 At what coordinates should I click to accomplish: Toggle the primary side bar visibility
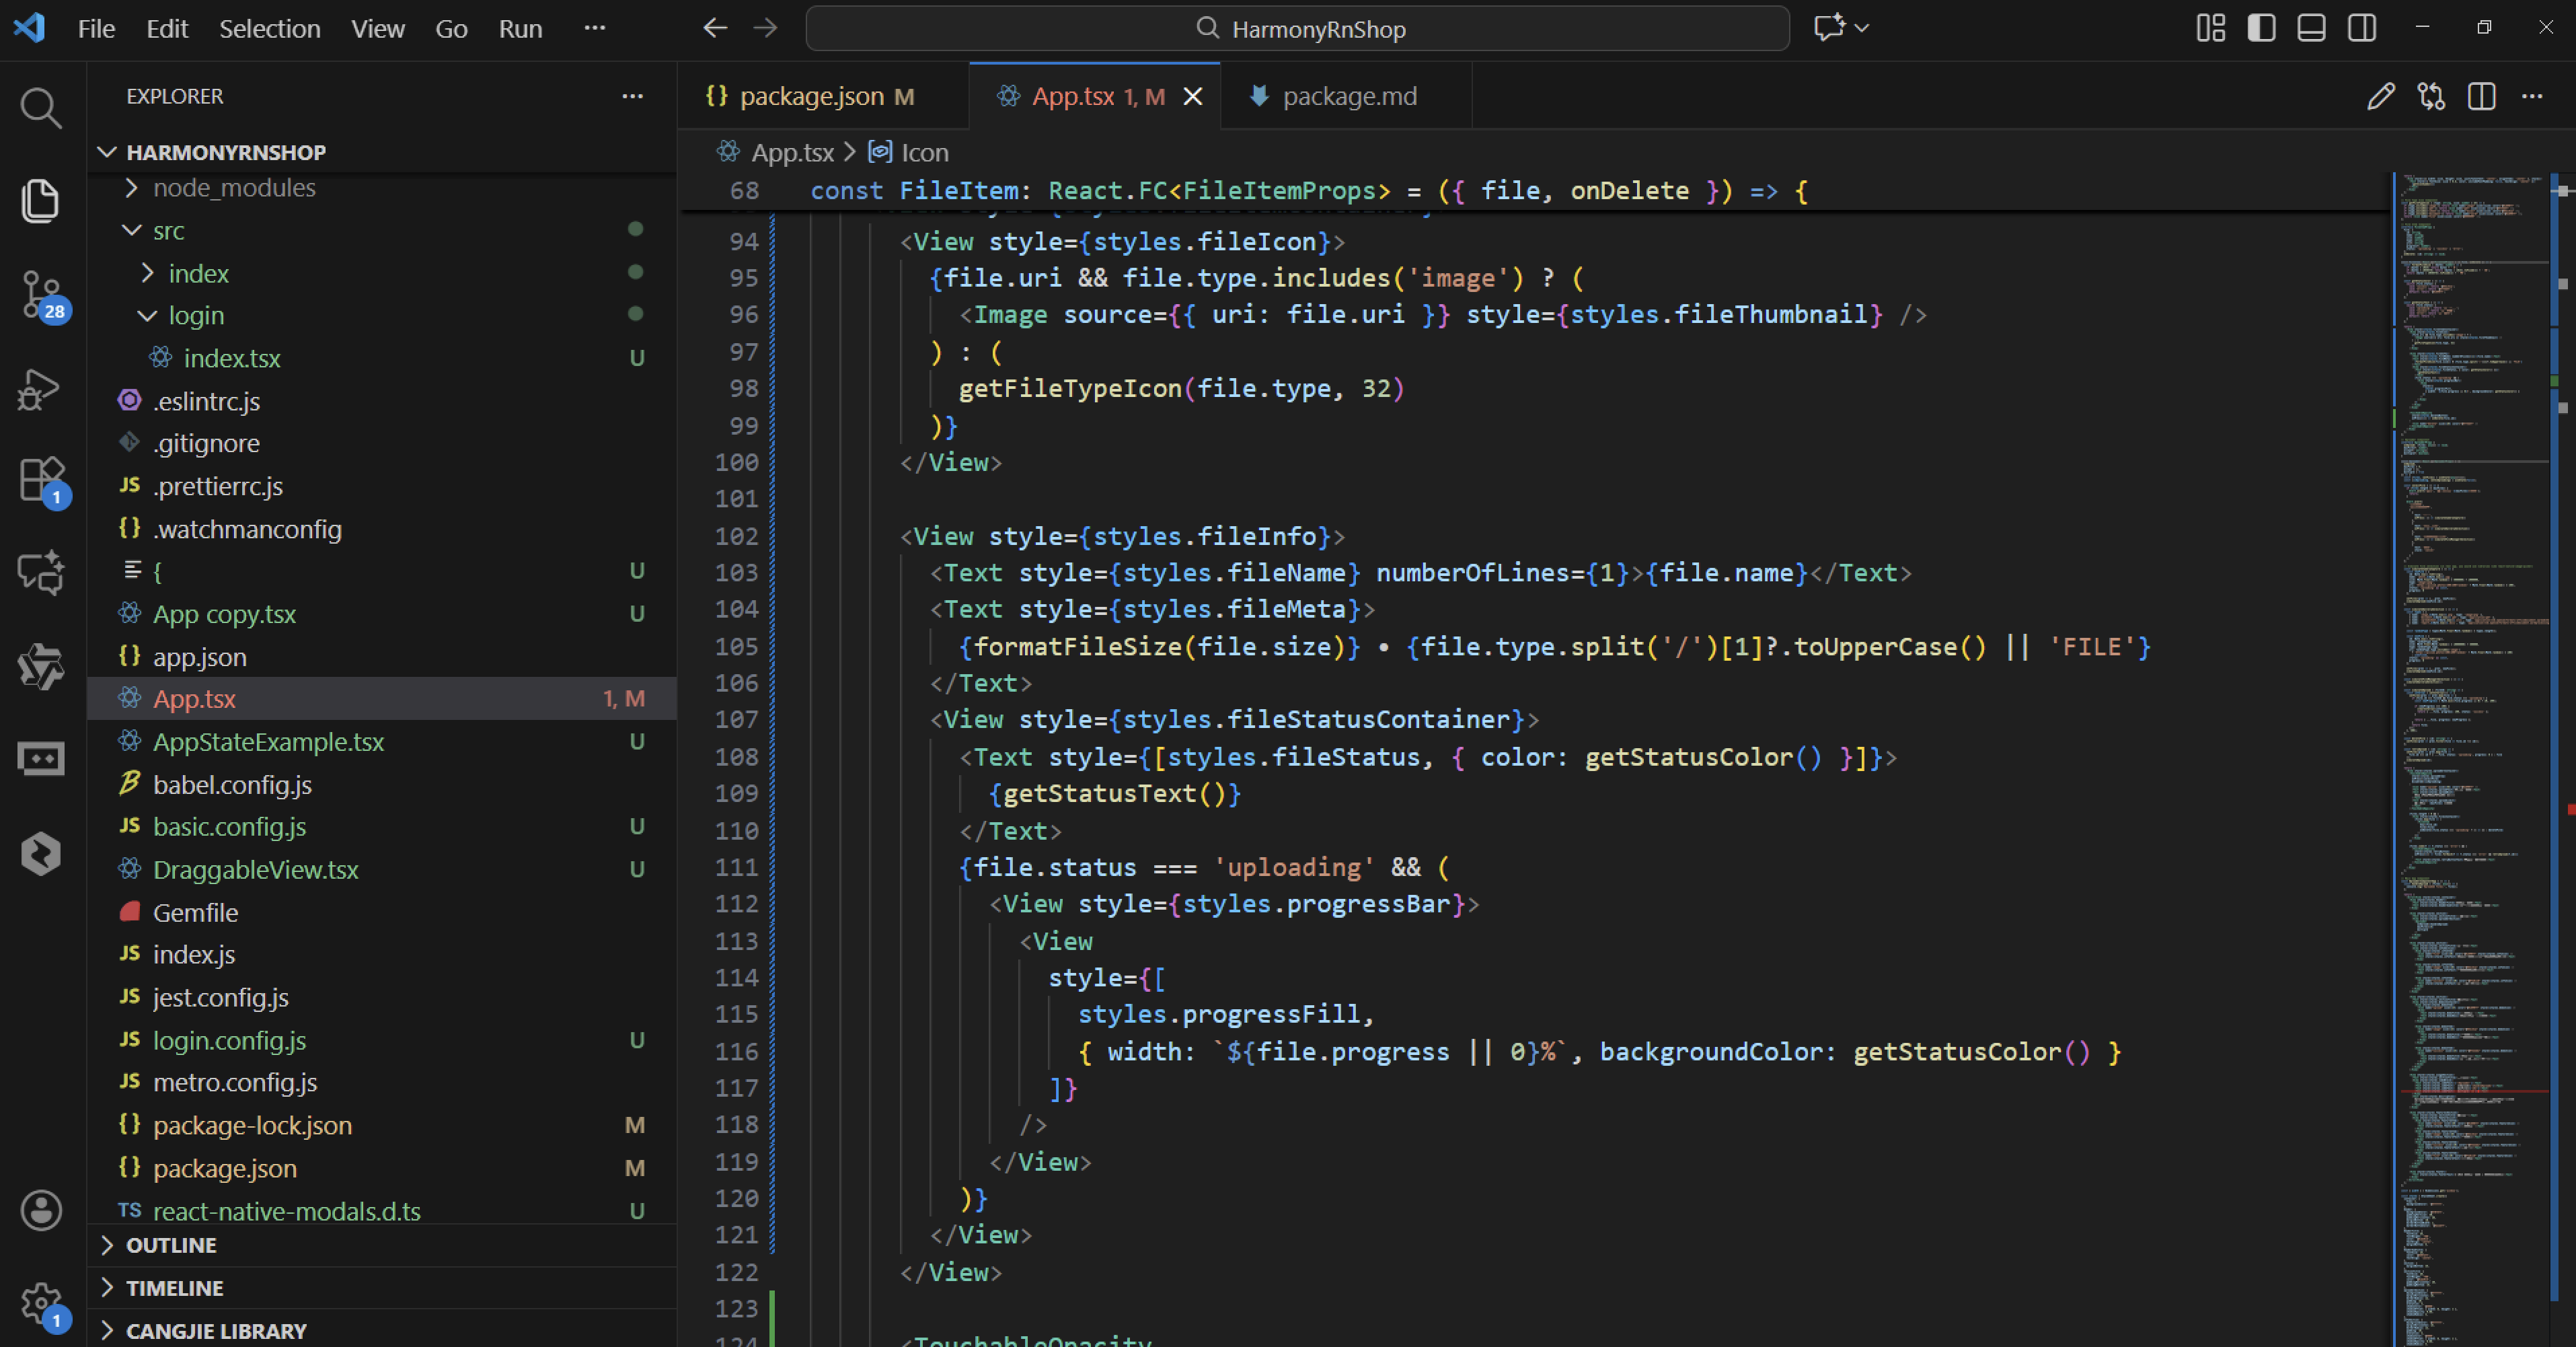point(2261,28)
